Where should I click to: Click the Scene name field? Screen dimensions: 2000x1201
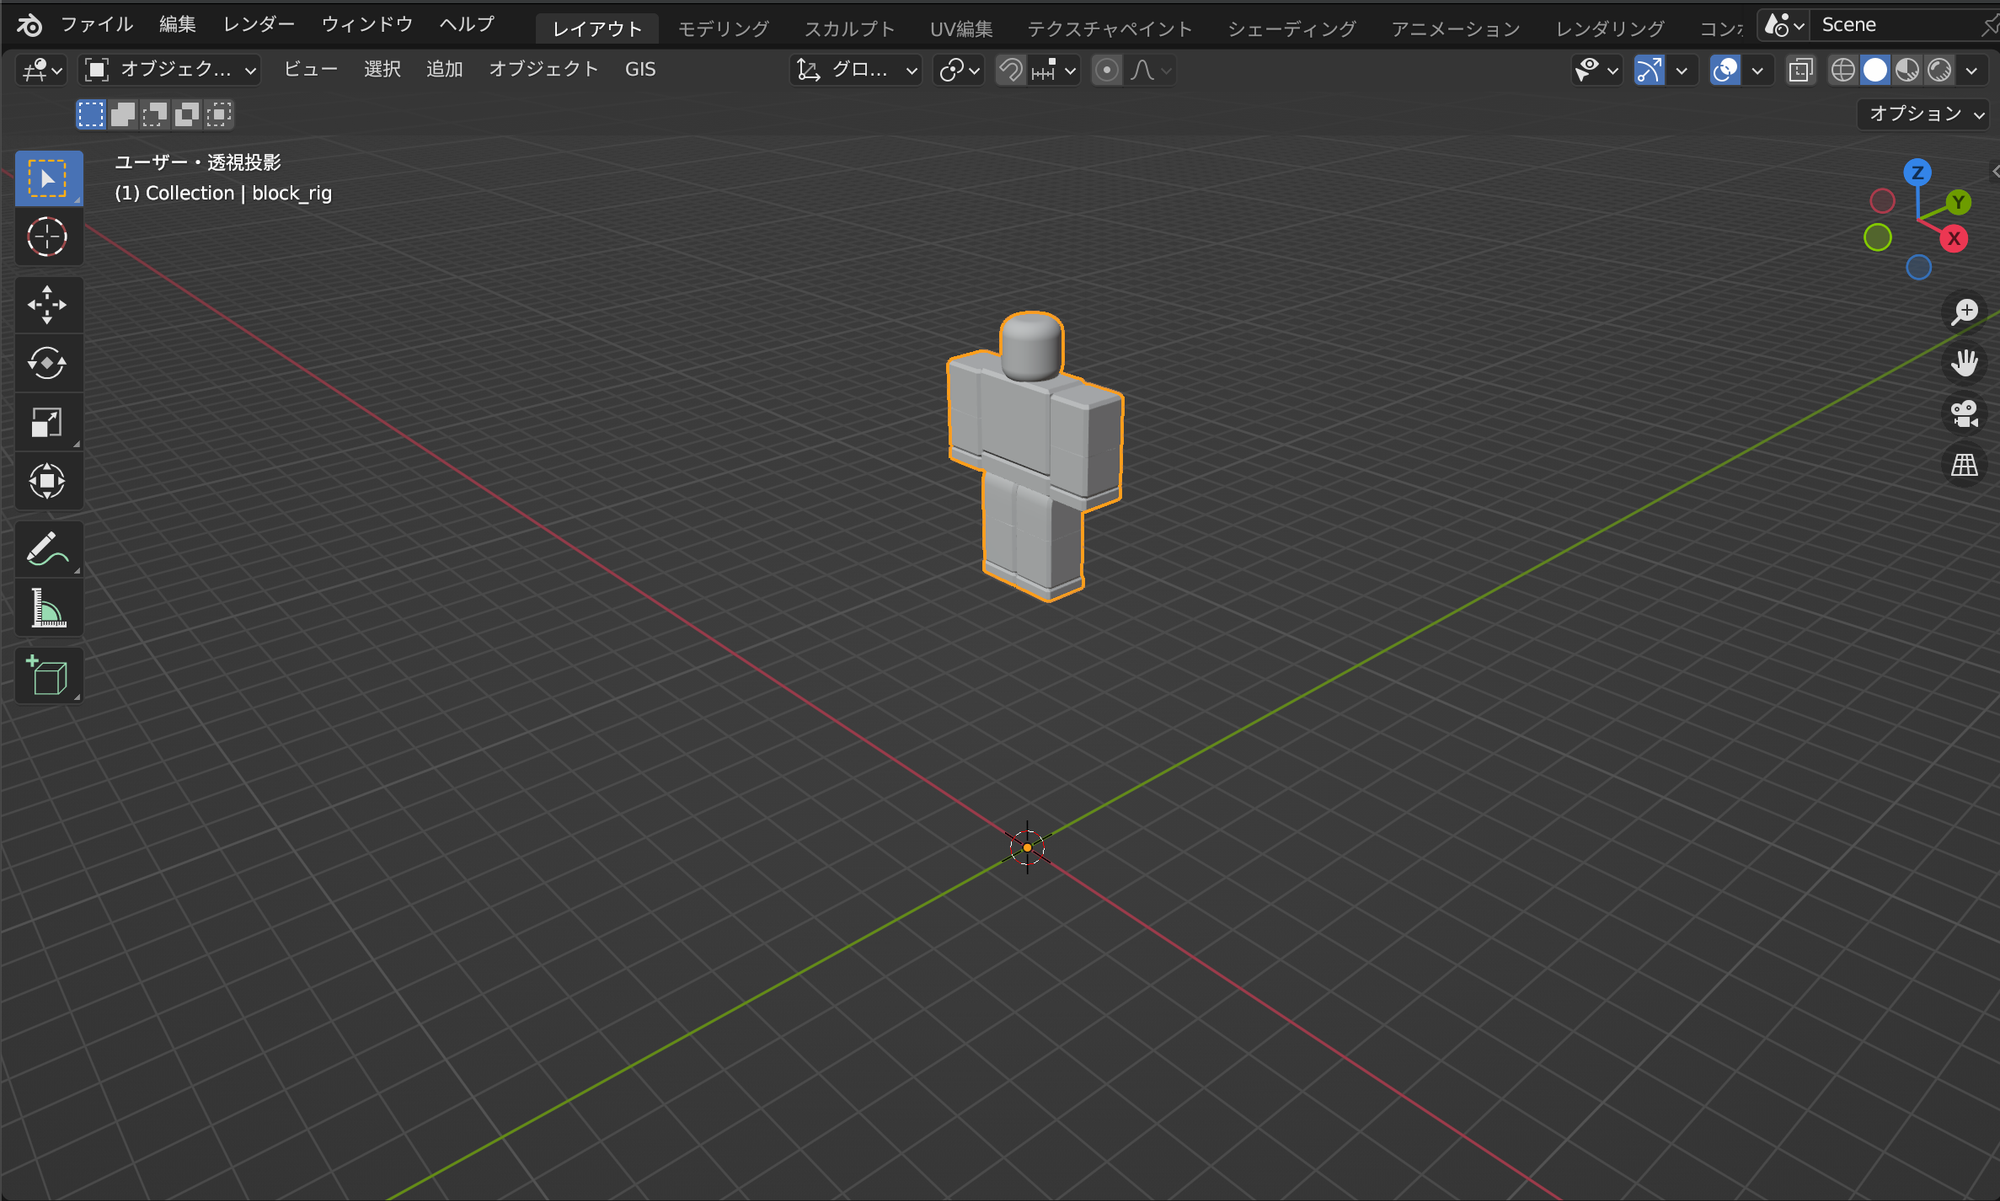click(1896, 25)
